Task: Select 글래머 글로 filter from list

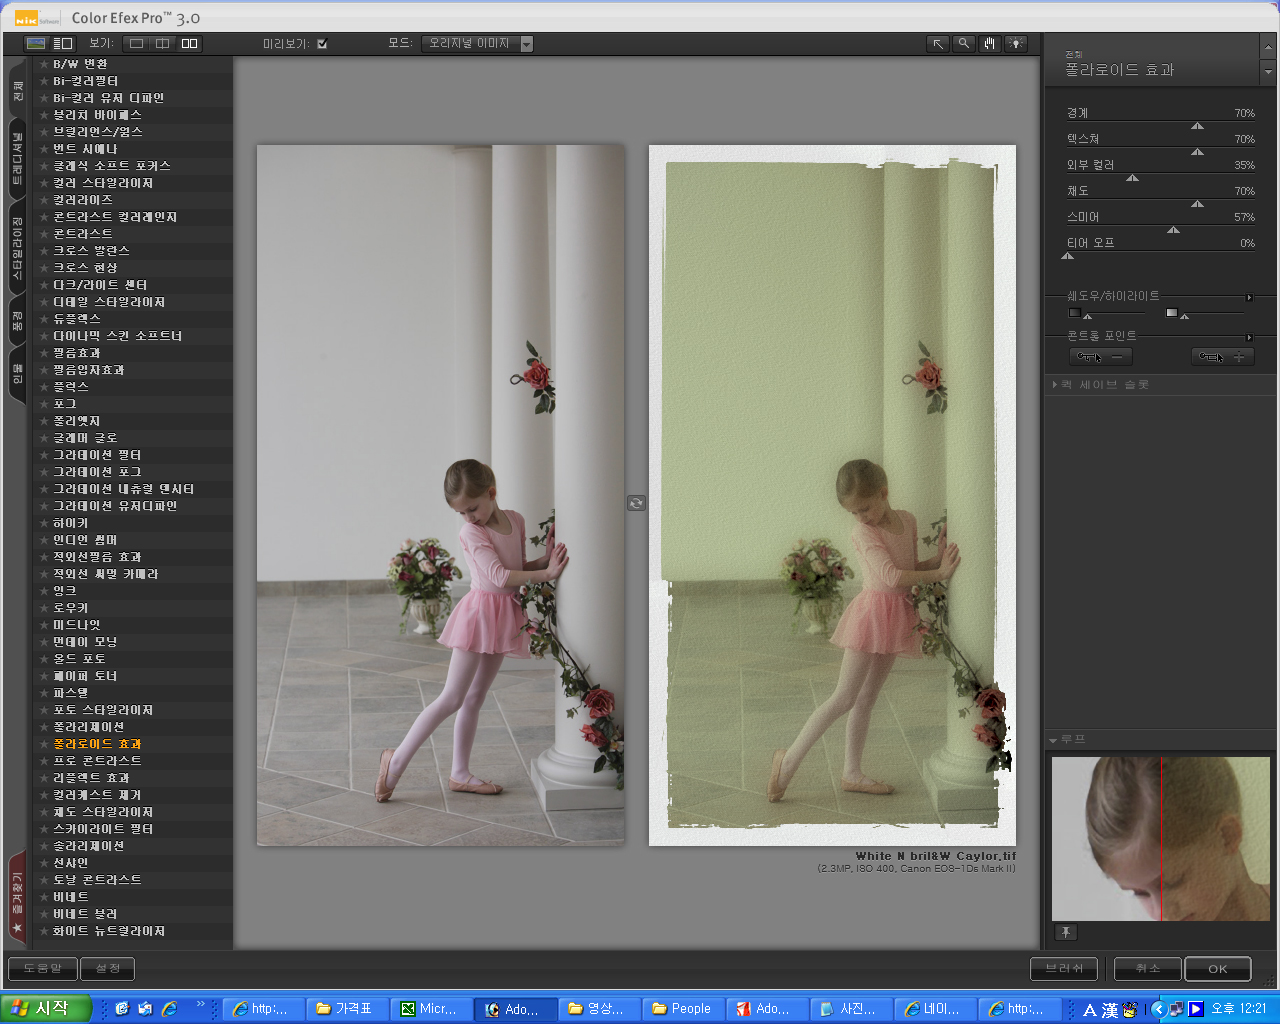Action: point(85,438)
